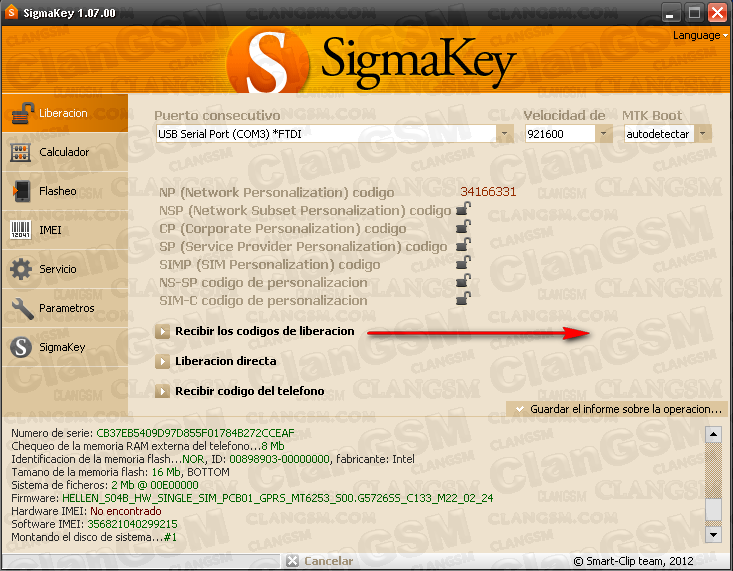Click the calculator icon beside Calculador
This screenshot has height=571, width=733.
[21, 152]
